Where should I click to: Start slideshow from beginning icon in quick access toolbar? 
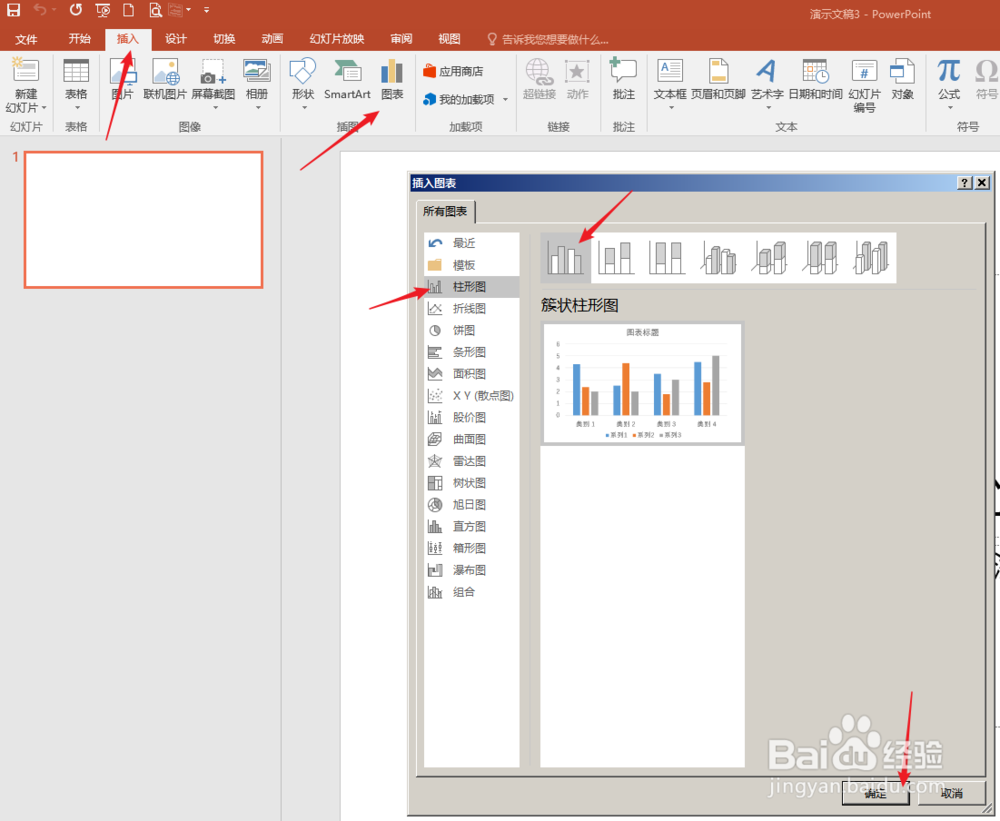(x=102, y=10)
